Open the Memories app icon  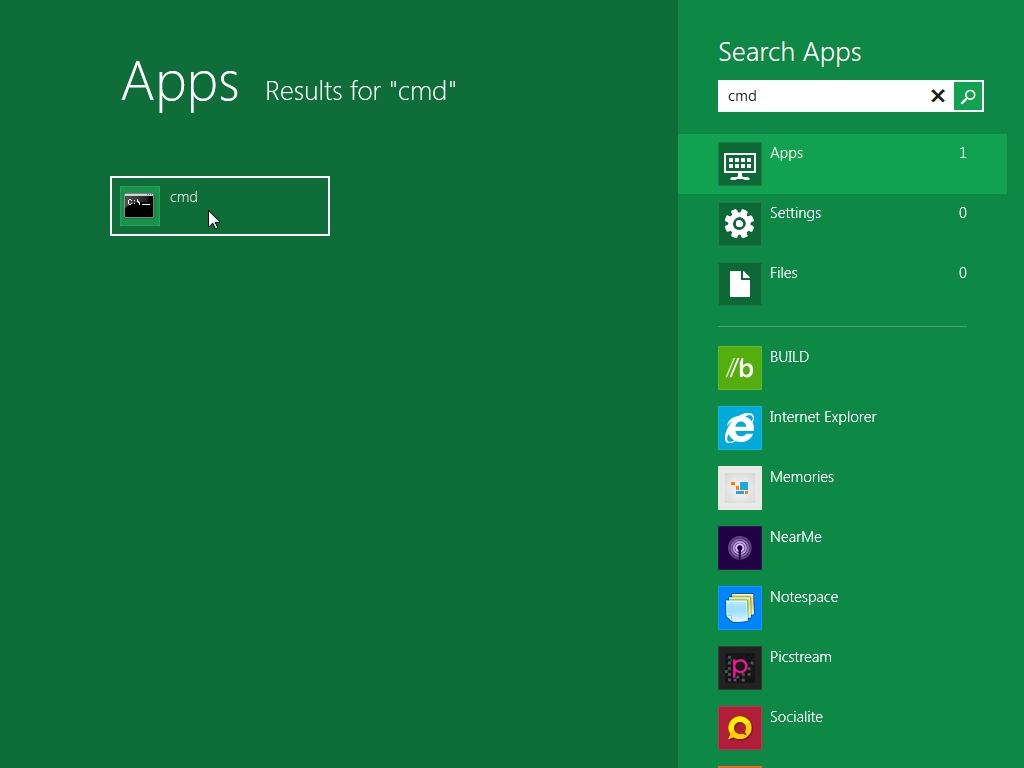(740, 488)
